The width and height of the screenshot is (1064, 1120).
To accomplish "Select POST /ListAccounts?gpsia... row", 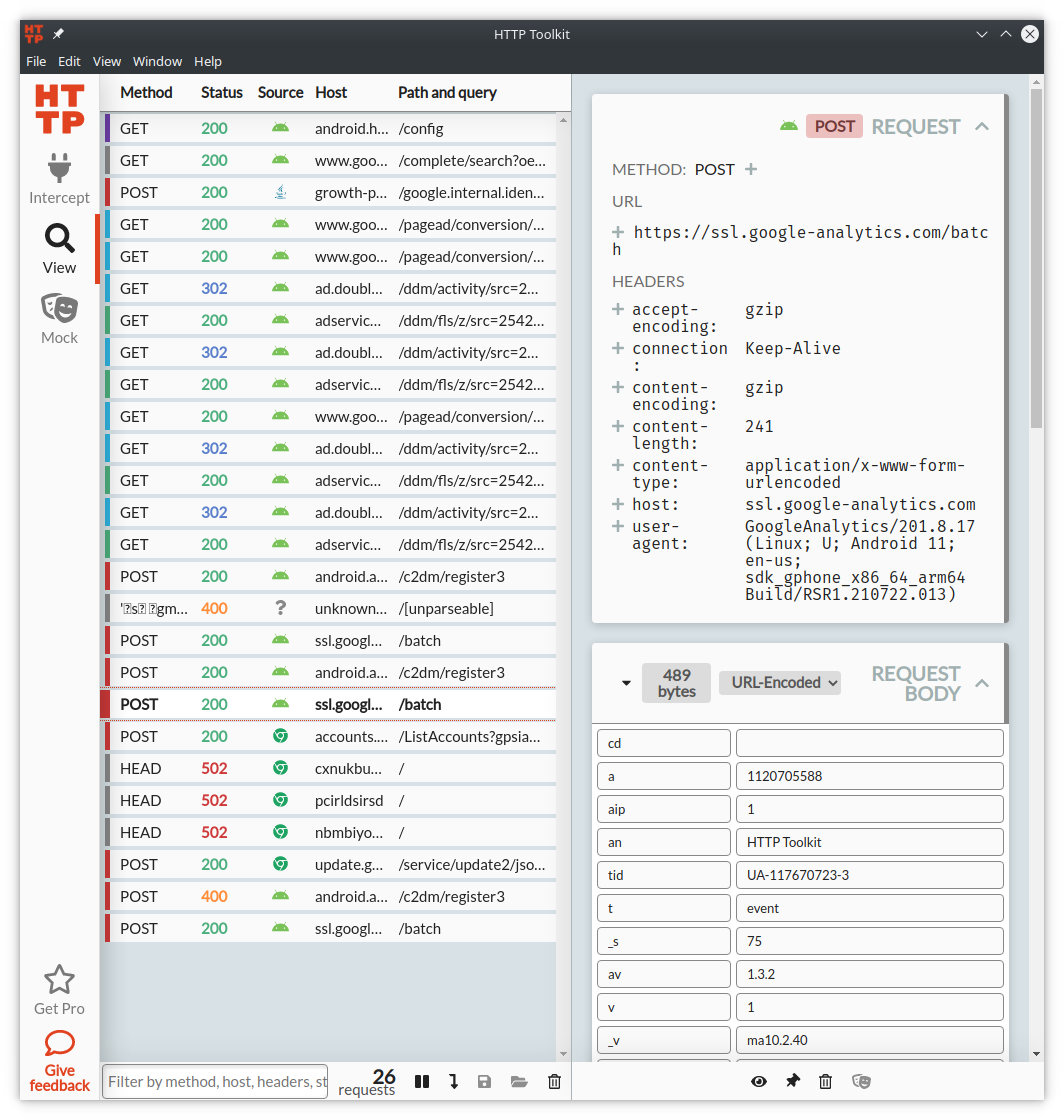I will (330, 736).
